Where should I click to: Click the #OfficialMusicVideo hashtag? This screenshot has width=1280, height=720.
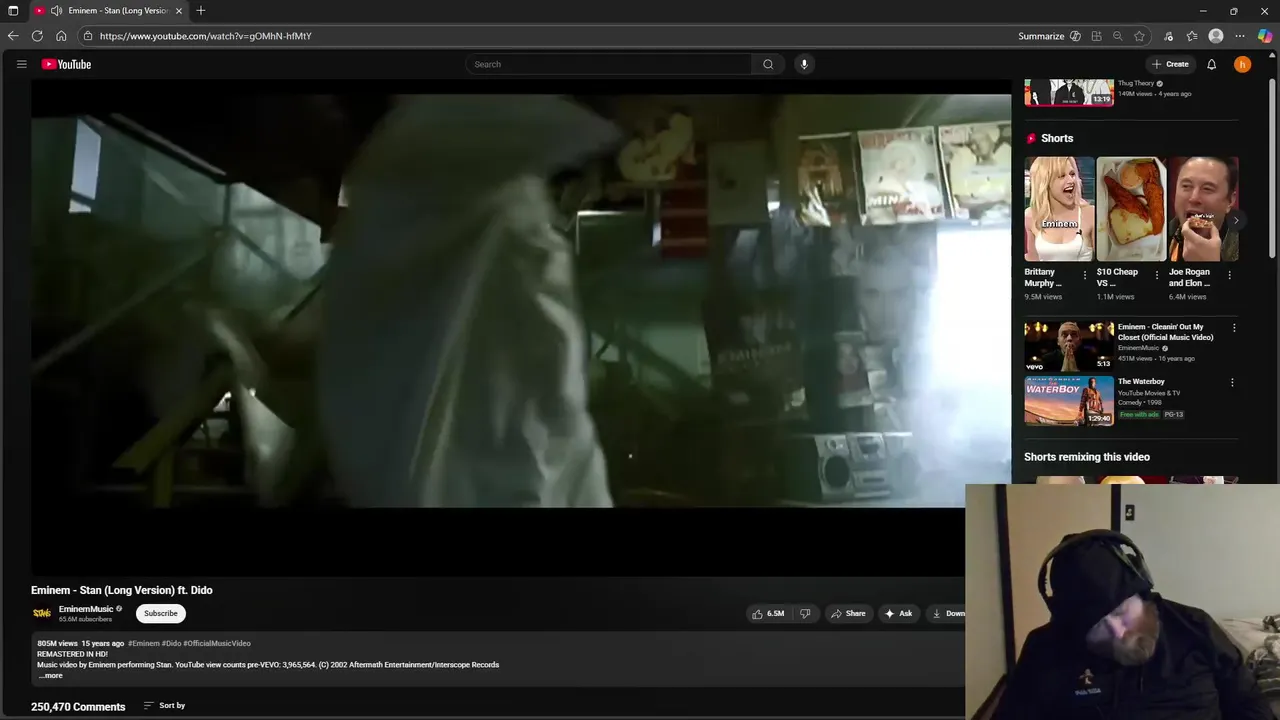pyautogui.click(x=217, y=643)
